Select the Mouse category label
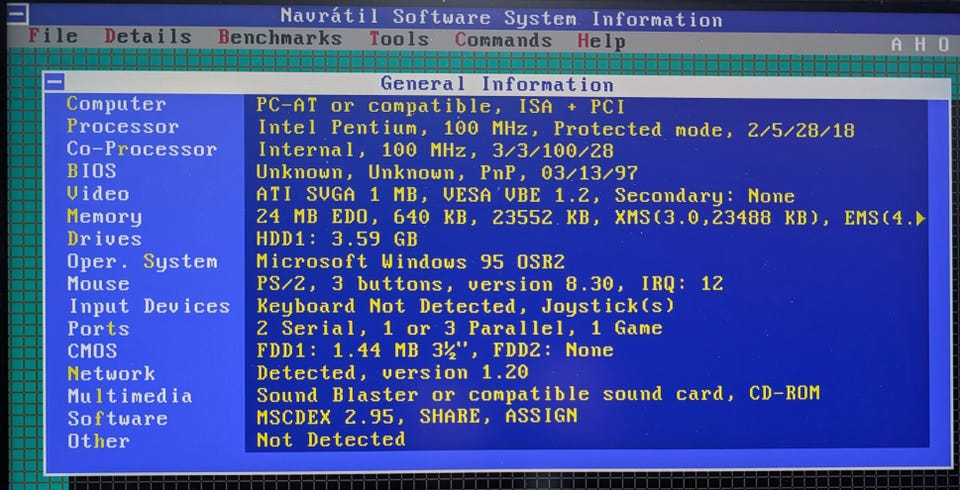The height and width of the screenshot is (490, 960). (98, 284)
